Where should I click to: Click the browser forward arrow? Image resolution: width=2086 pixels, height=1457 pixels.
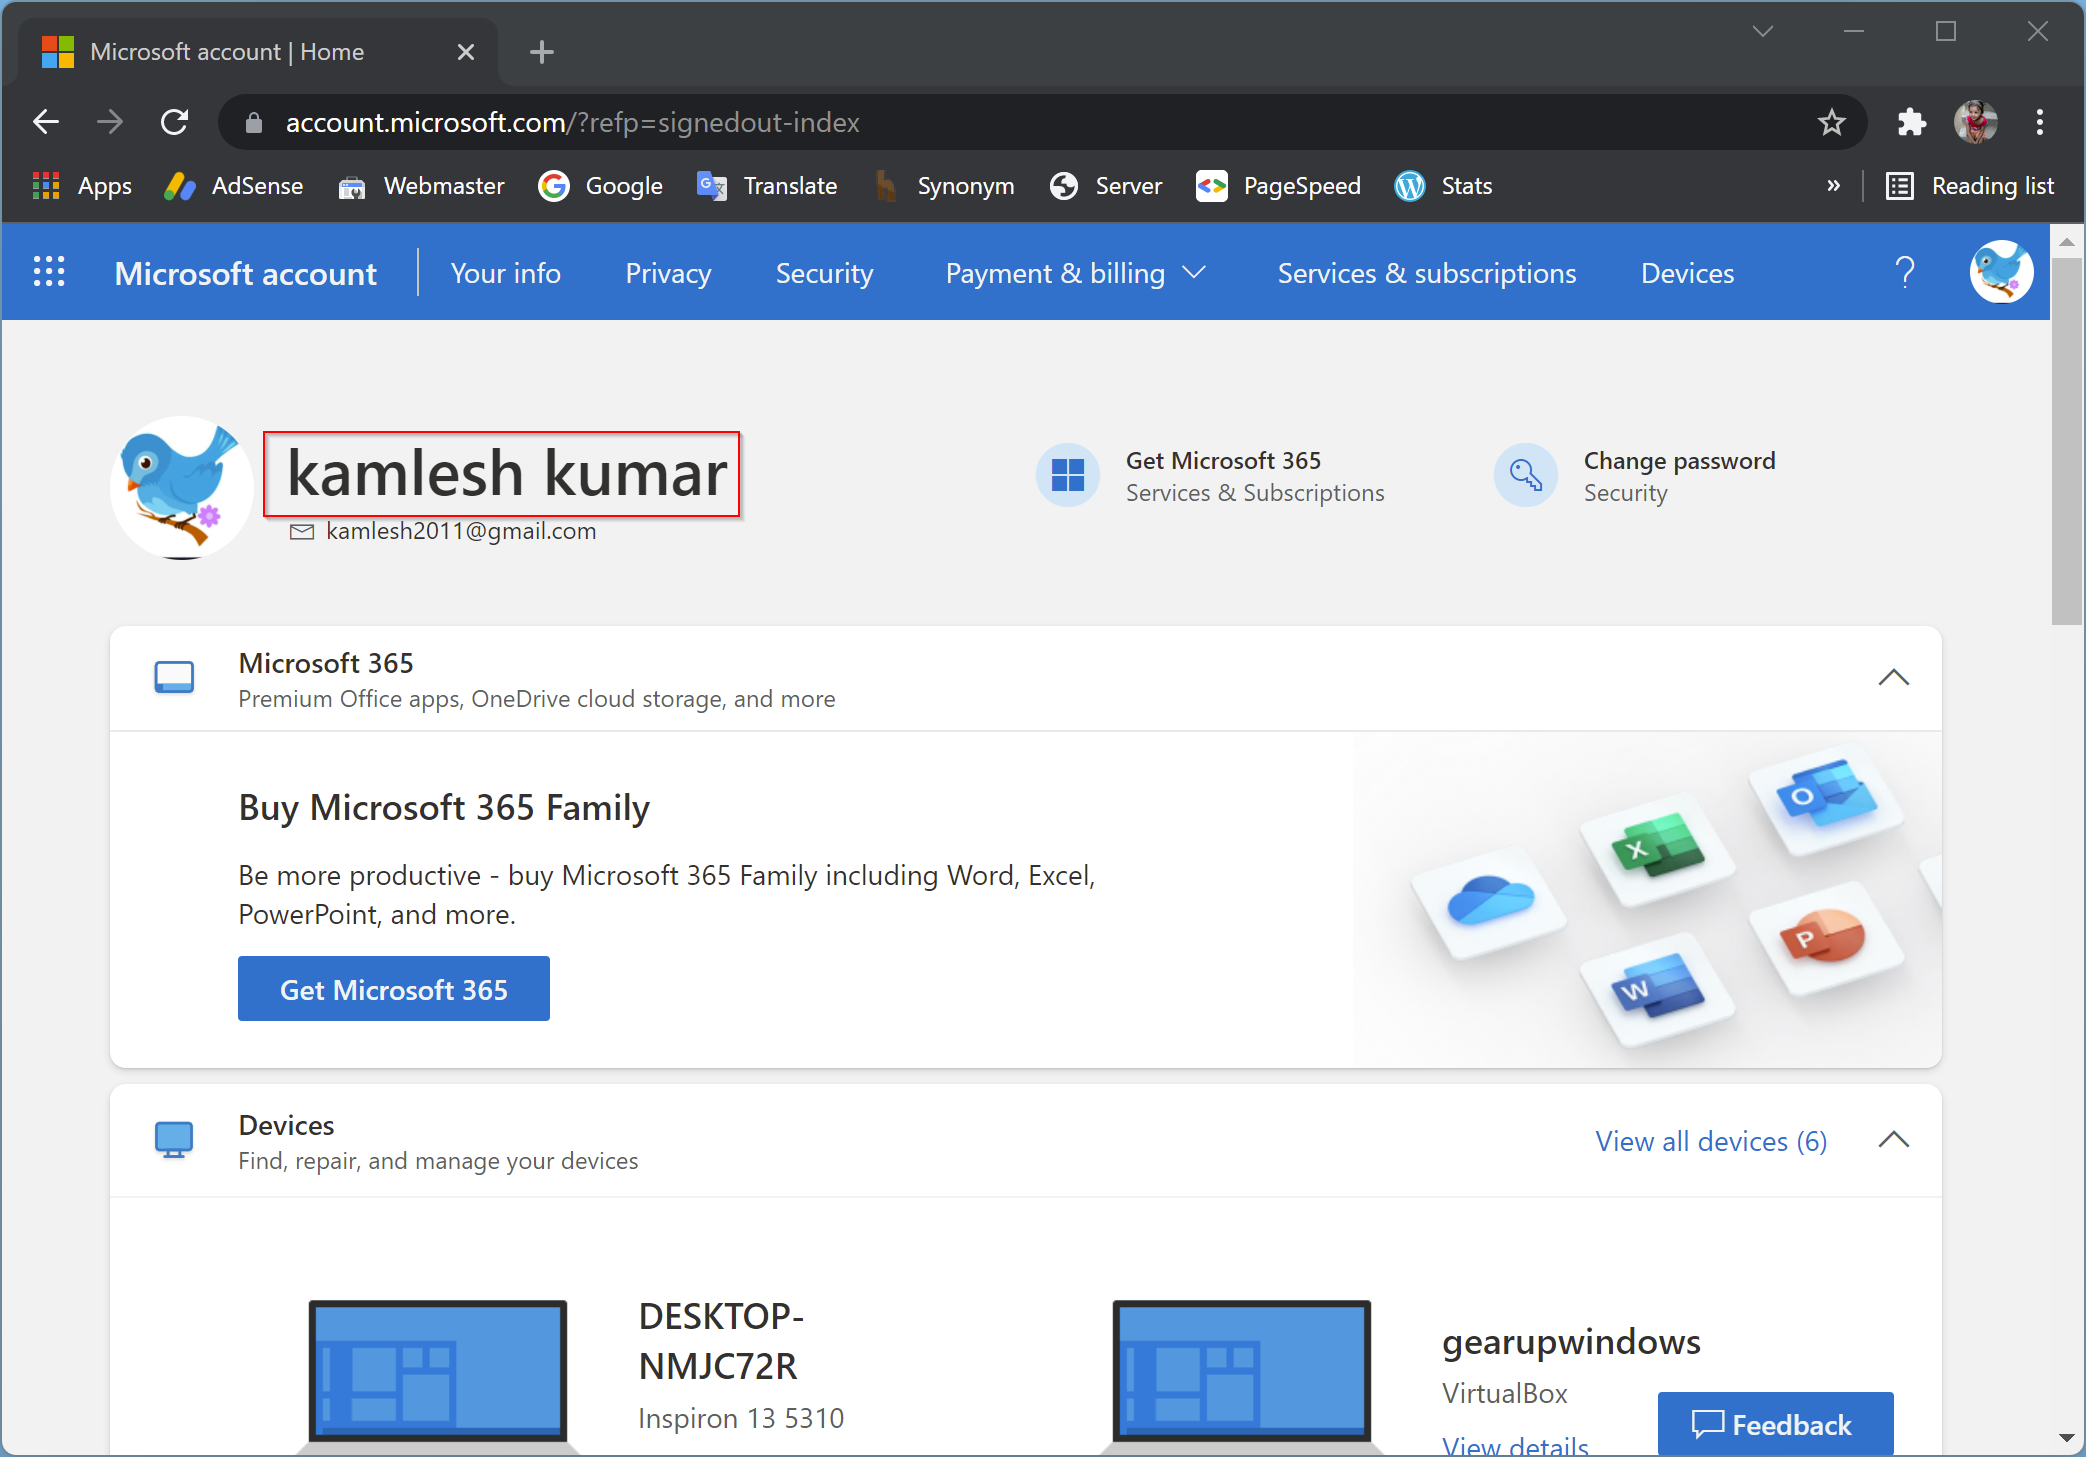tap(109, 122)
